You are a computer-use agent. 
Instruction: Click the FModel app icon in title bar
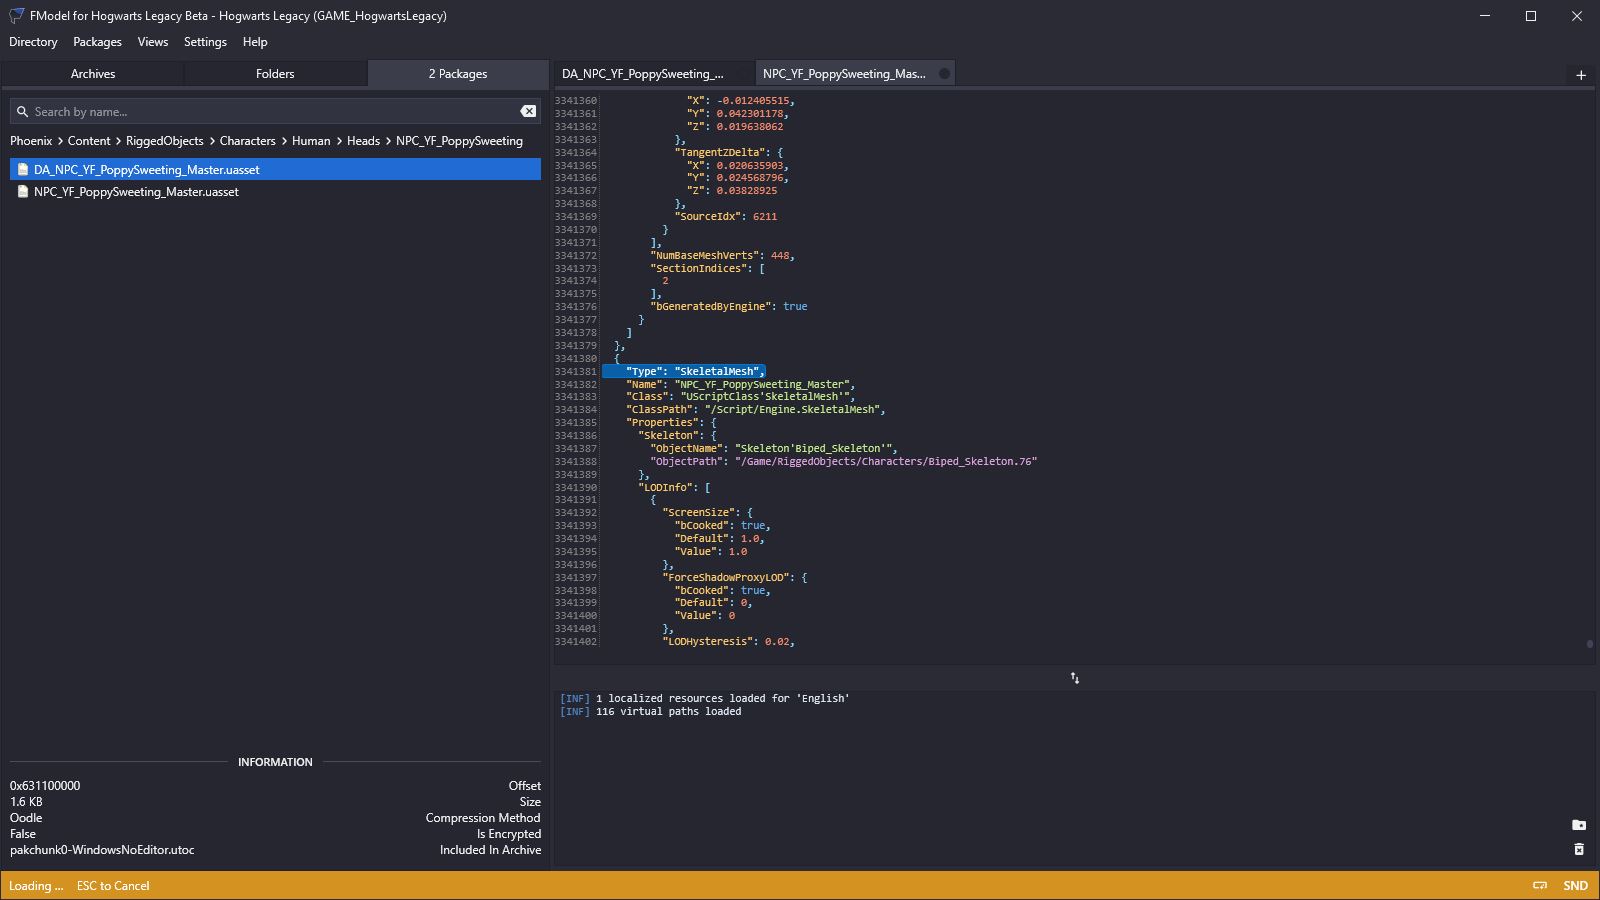pos(16,16)
